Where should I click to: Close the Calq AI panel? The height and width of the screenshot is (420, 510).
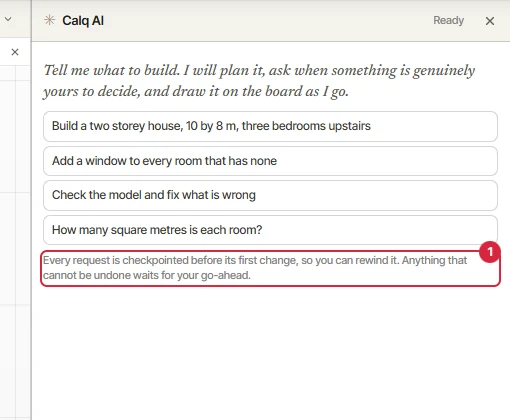click(x=490, y=21)
